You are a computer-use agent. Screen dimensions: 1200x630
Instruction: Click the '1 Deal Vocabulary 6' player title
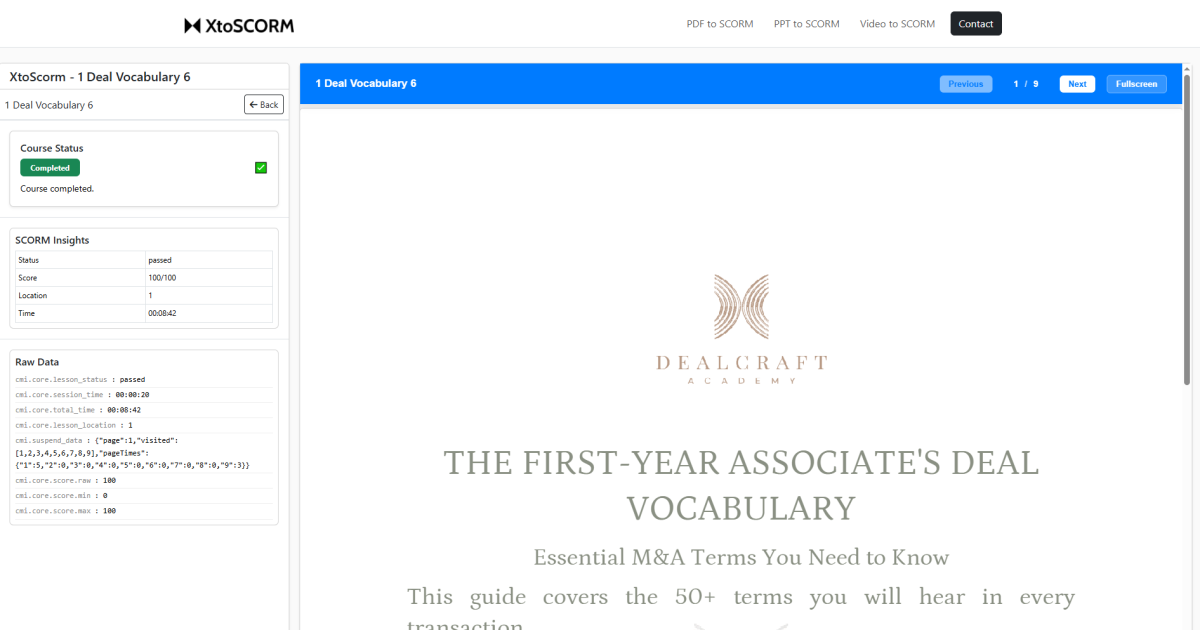pyautogui.click(x=366, y=84)
